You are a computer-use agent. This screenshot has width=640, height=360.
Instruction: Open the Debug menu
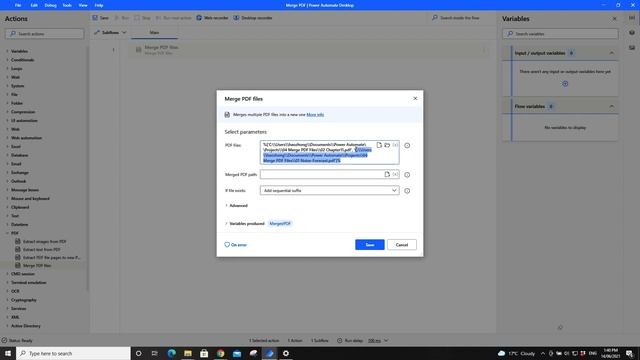pos(51,5)
